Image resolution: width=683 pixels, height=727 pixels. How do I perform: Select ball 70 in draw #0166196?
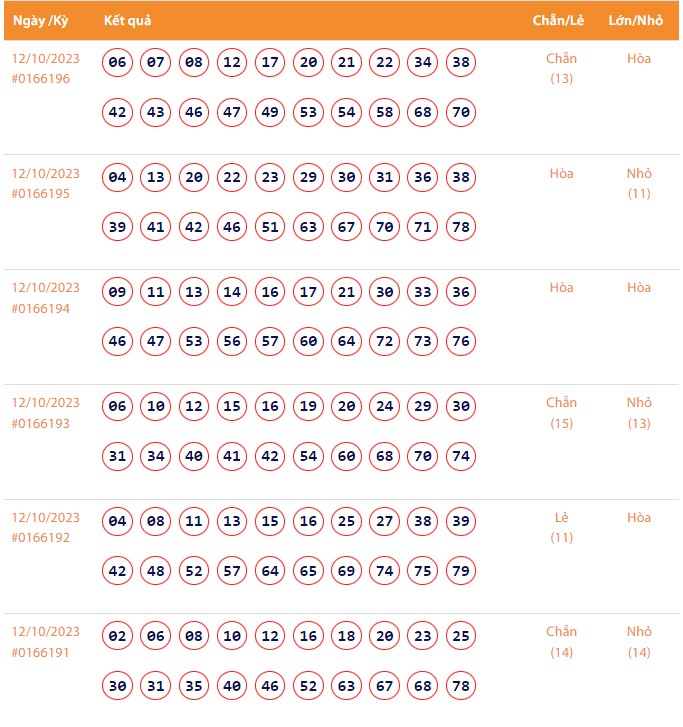461,112
